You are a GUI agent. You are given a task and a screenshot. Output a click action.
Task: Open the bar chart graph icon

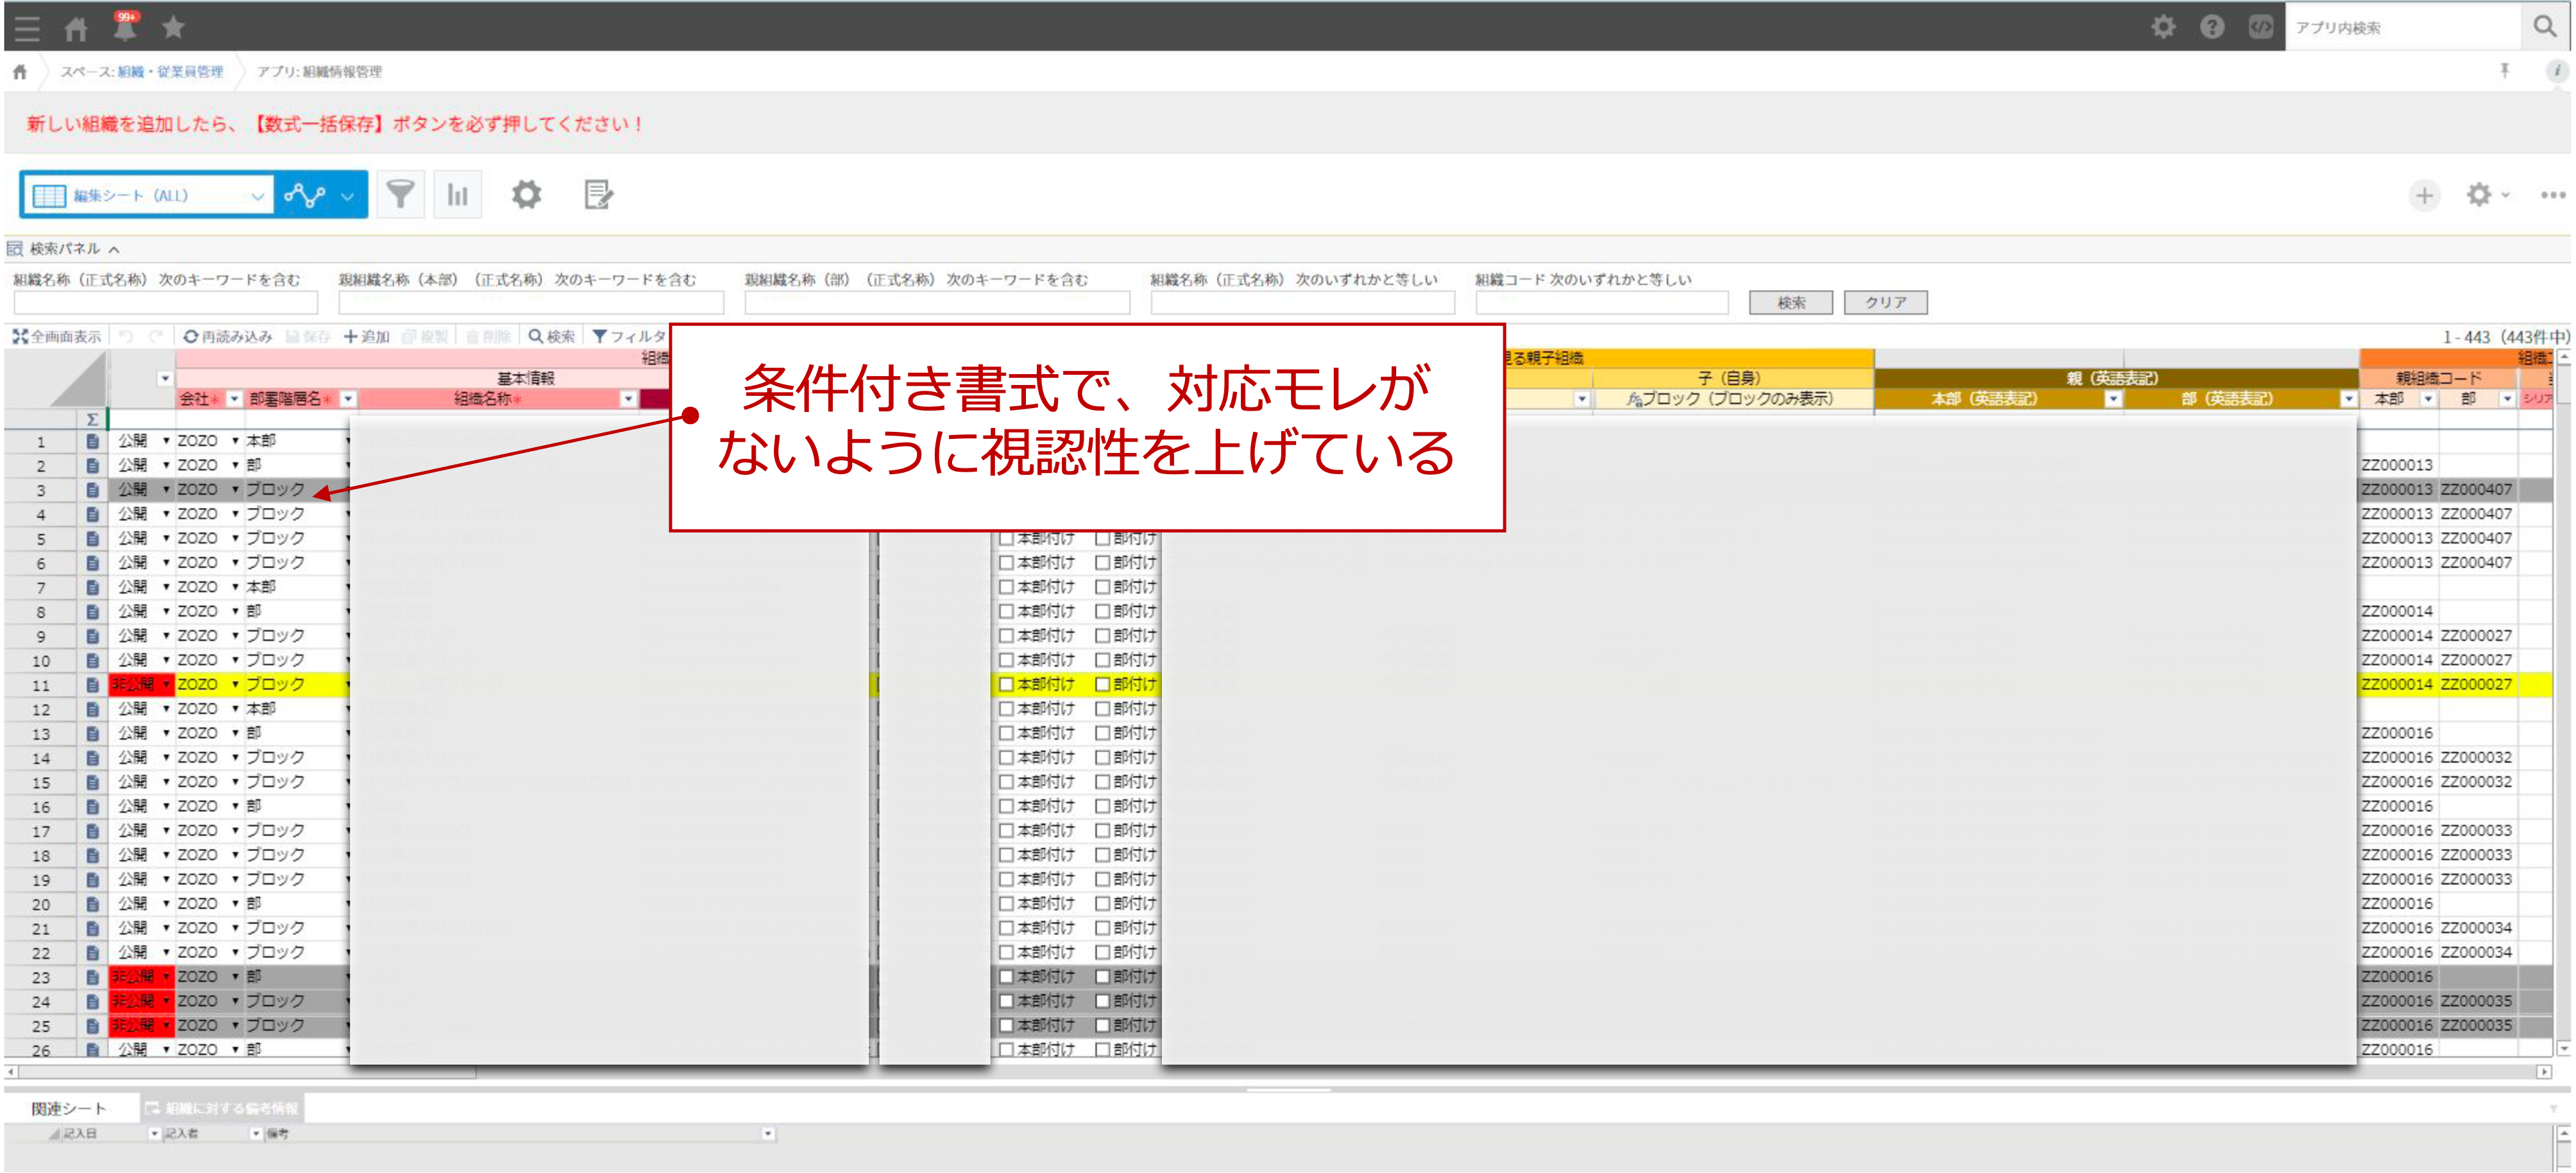coord(458,194)
